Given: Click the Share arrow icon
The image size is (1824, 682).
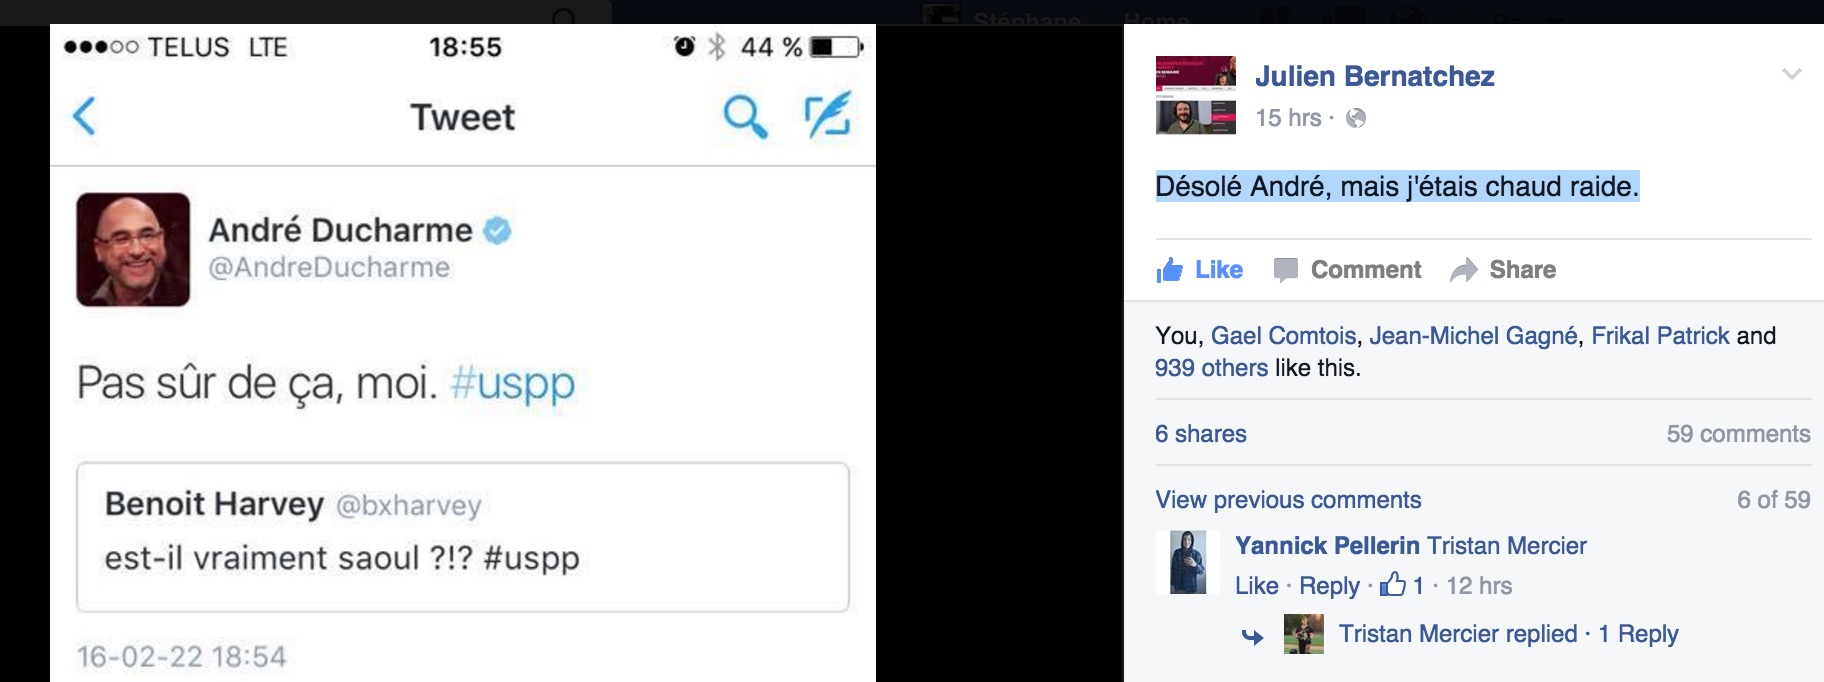Looking at the screenshot, I should [x=1464, y=270].
